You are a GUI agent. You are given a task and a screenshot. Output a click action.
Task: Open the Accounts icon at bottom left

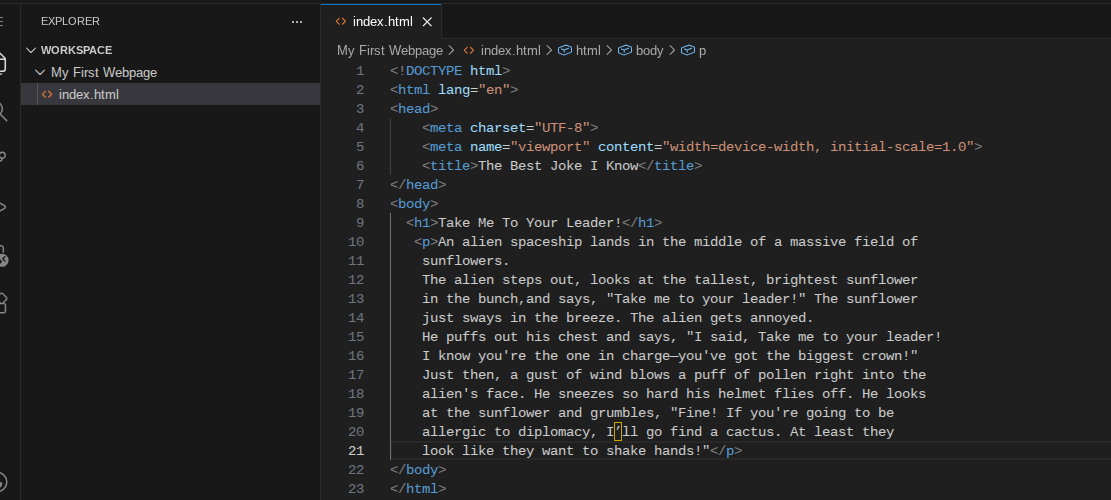click(x=4, y=481)
